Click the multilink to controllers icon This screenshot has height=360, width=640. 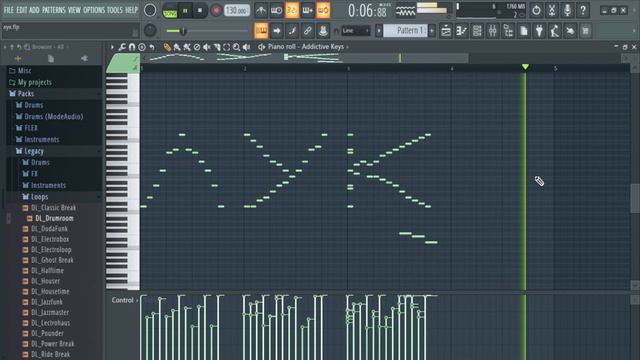[323, 31]
